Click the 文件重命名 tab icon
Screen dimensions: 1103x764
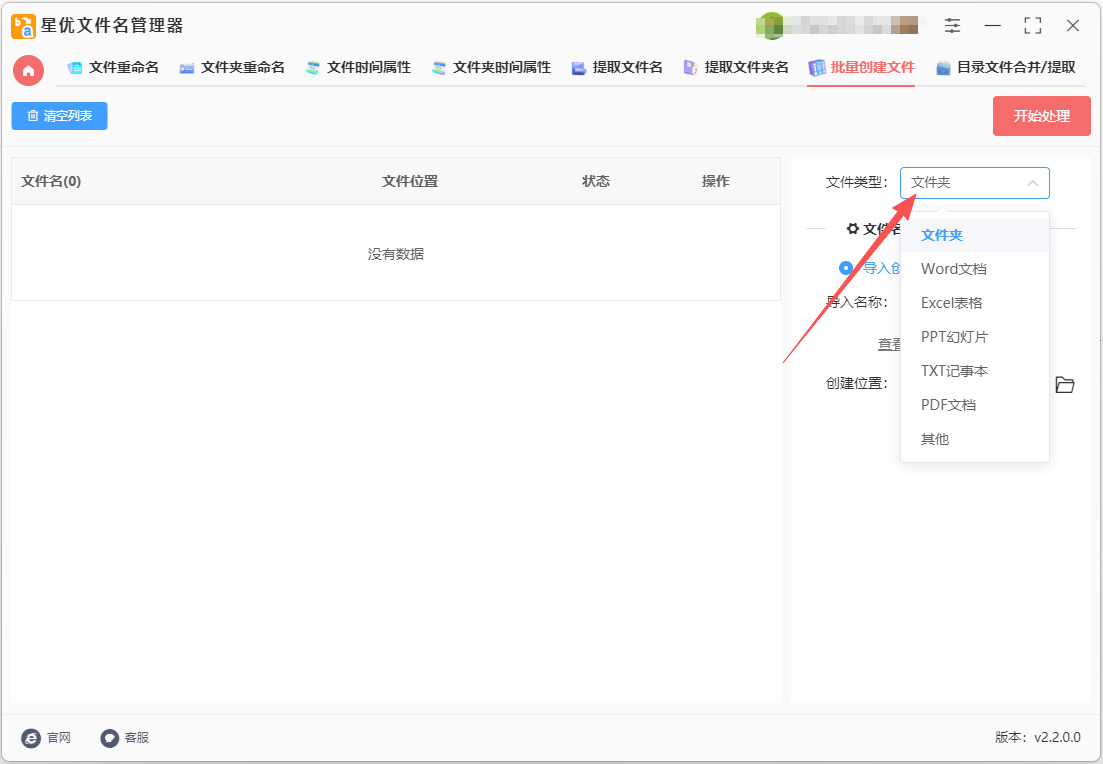[x=75, y=68]
